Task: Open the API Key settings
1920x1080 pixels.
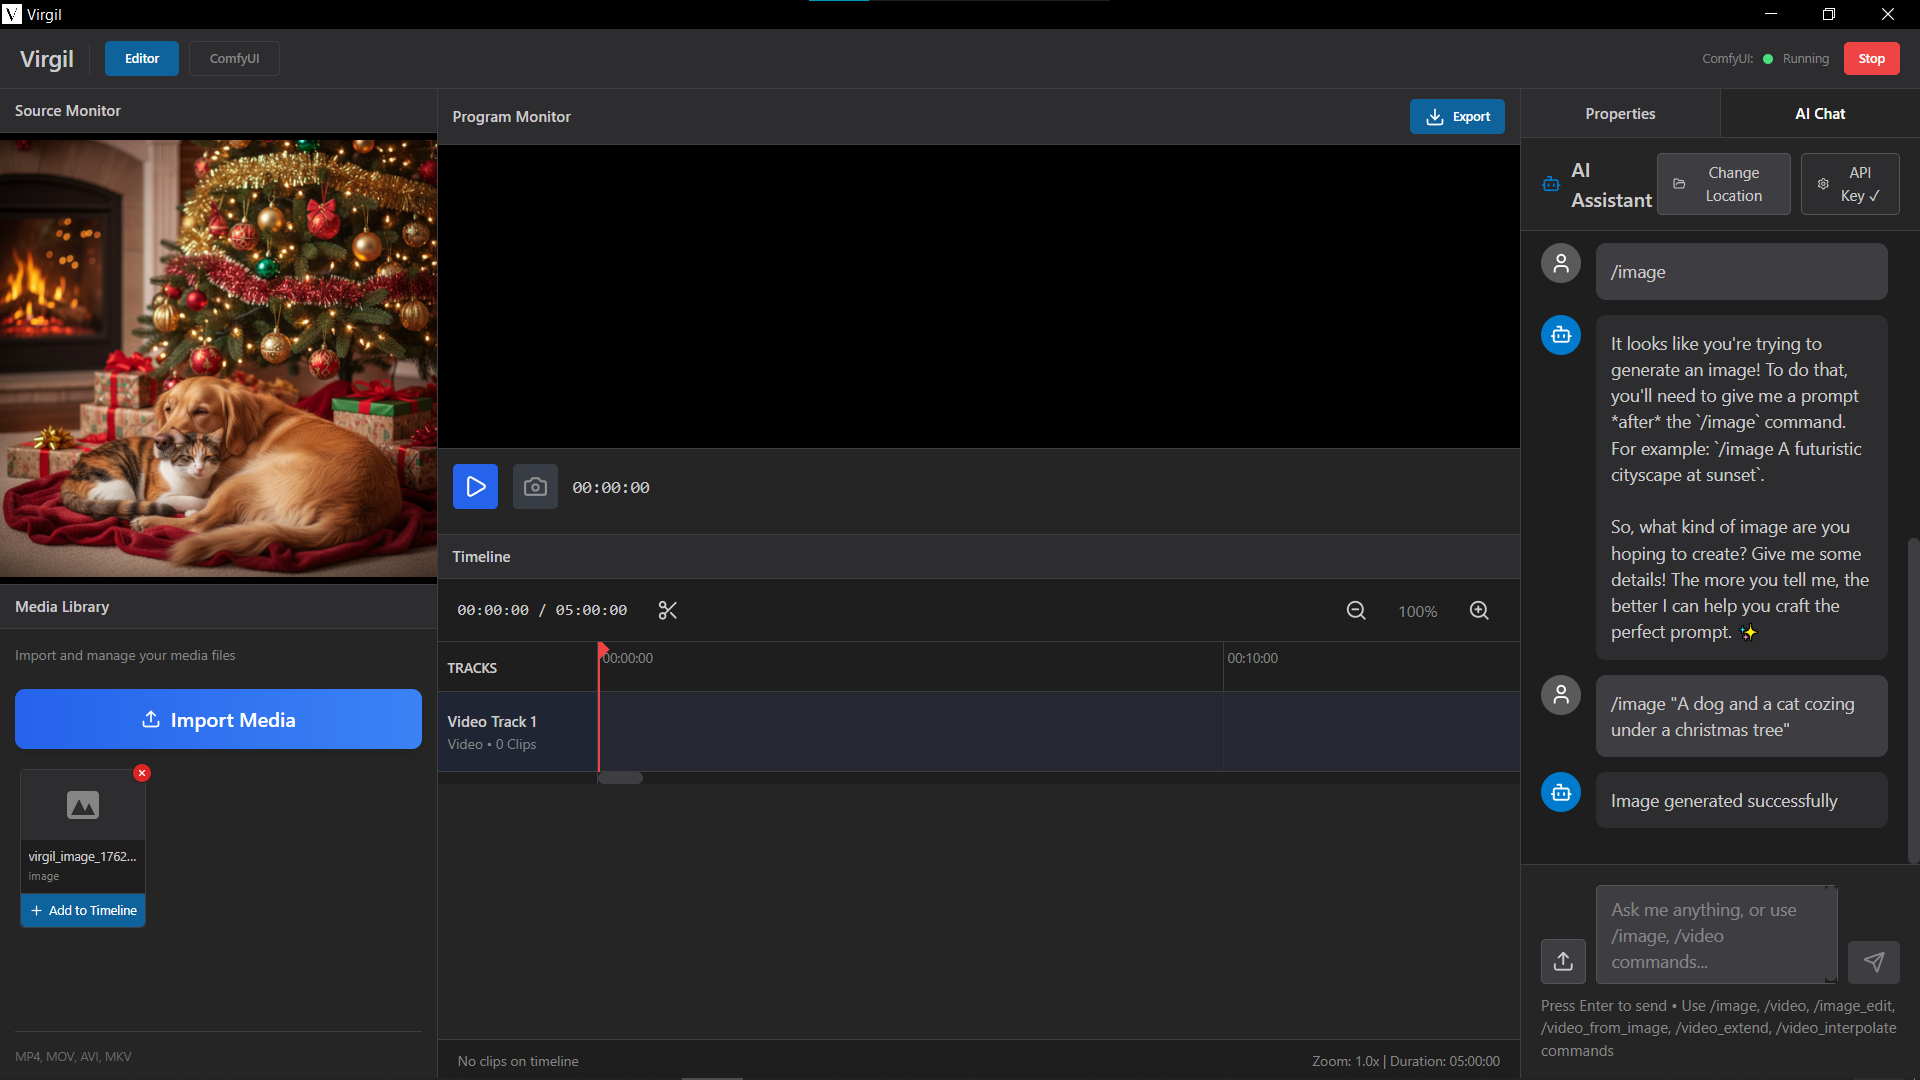Action: point(1849,184)
